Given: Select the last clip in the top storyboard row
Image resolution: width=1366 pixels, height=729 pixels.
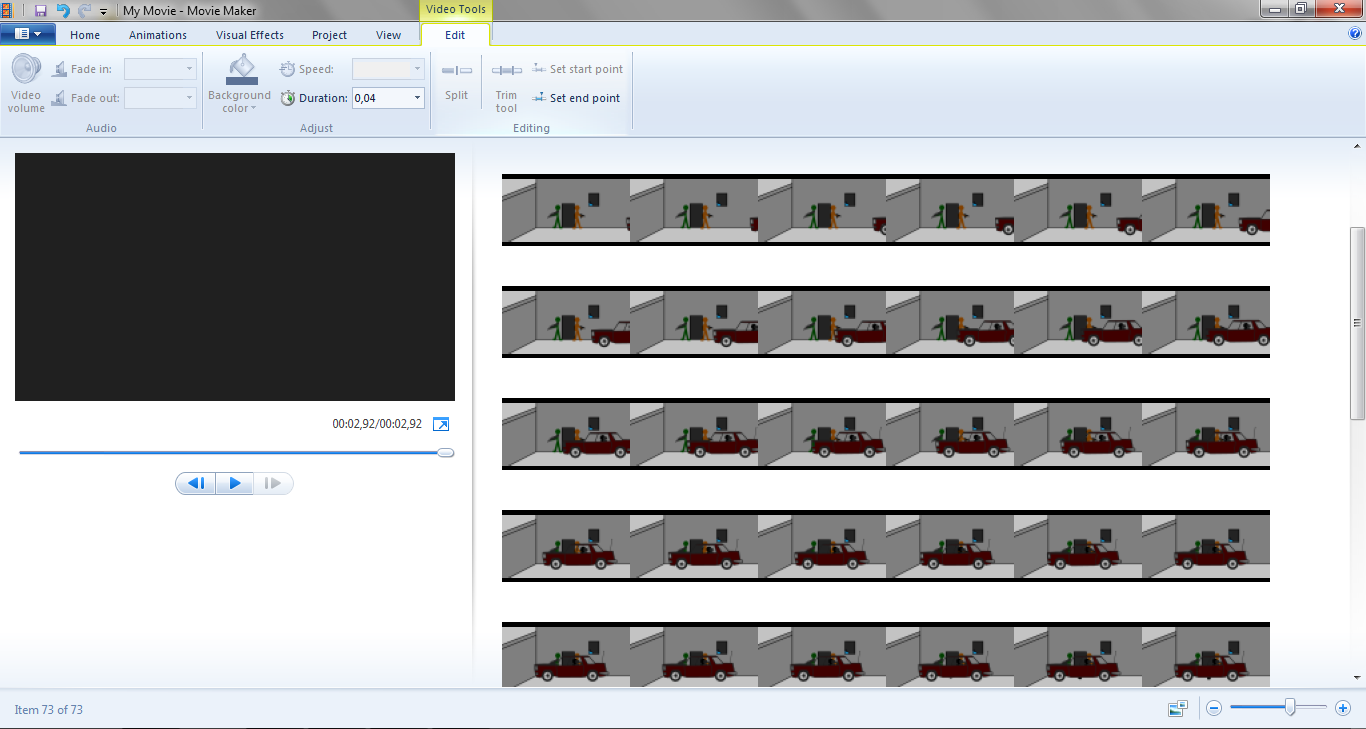Looking at the screenshot, I should click(x=1206, y=210).
